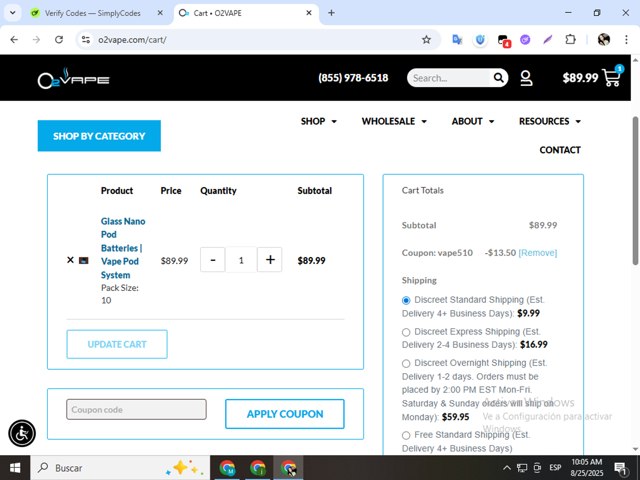Viewport: 640px width, 480px height.
Task: Open second Chrome taskbar icon
Action: click(258, 468)
